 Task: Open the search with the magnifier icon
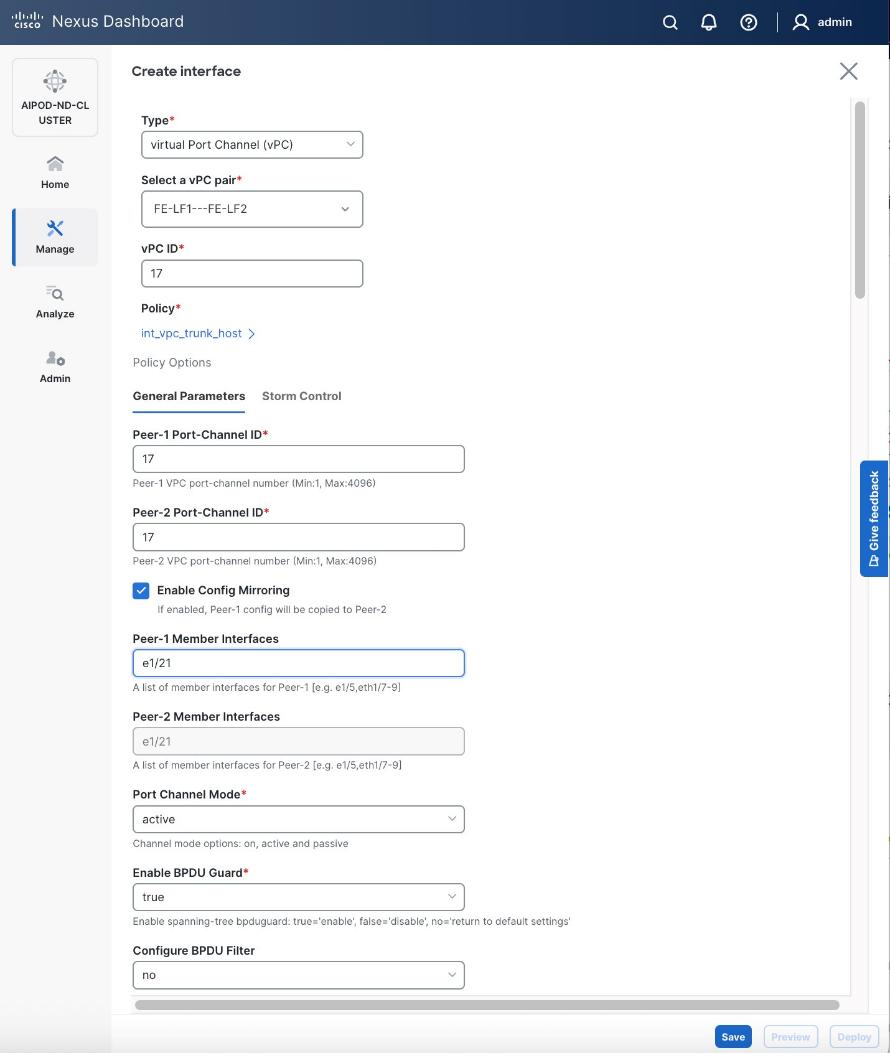pyautogui.click(x=669, y=21)
